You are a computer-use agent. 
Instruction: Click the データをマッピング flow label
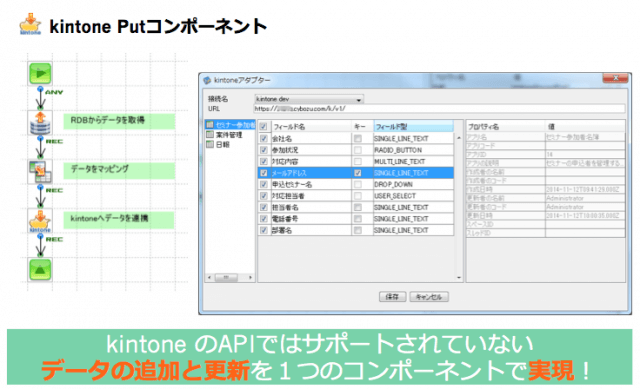click(119, 170)
